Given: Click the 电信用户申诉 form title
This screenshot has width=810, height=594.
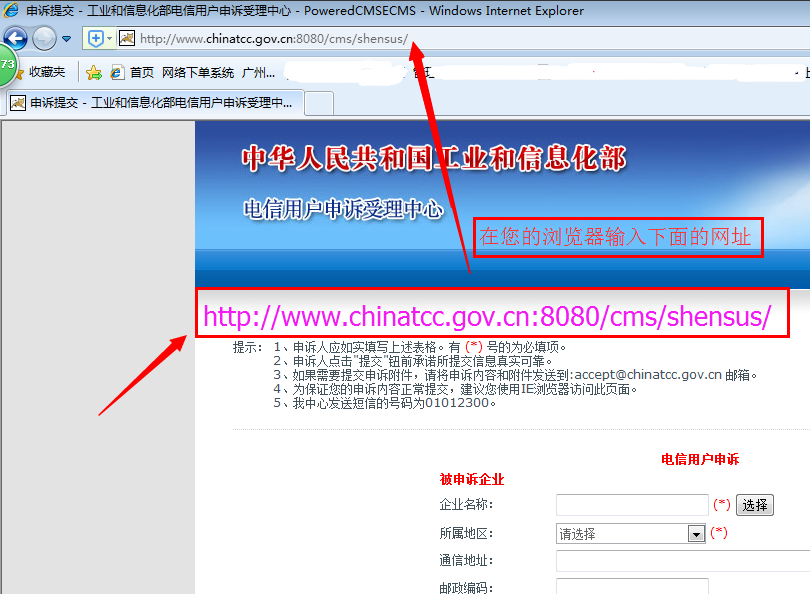Looking at the screenshot, I should click(x=700, y=459).
